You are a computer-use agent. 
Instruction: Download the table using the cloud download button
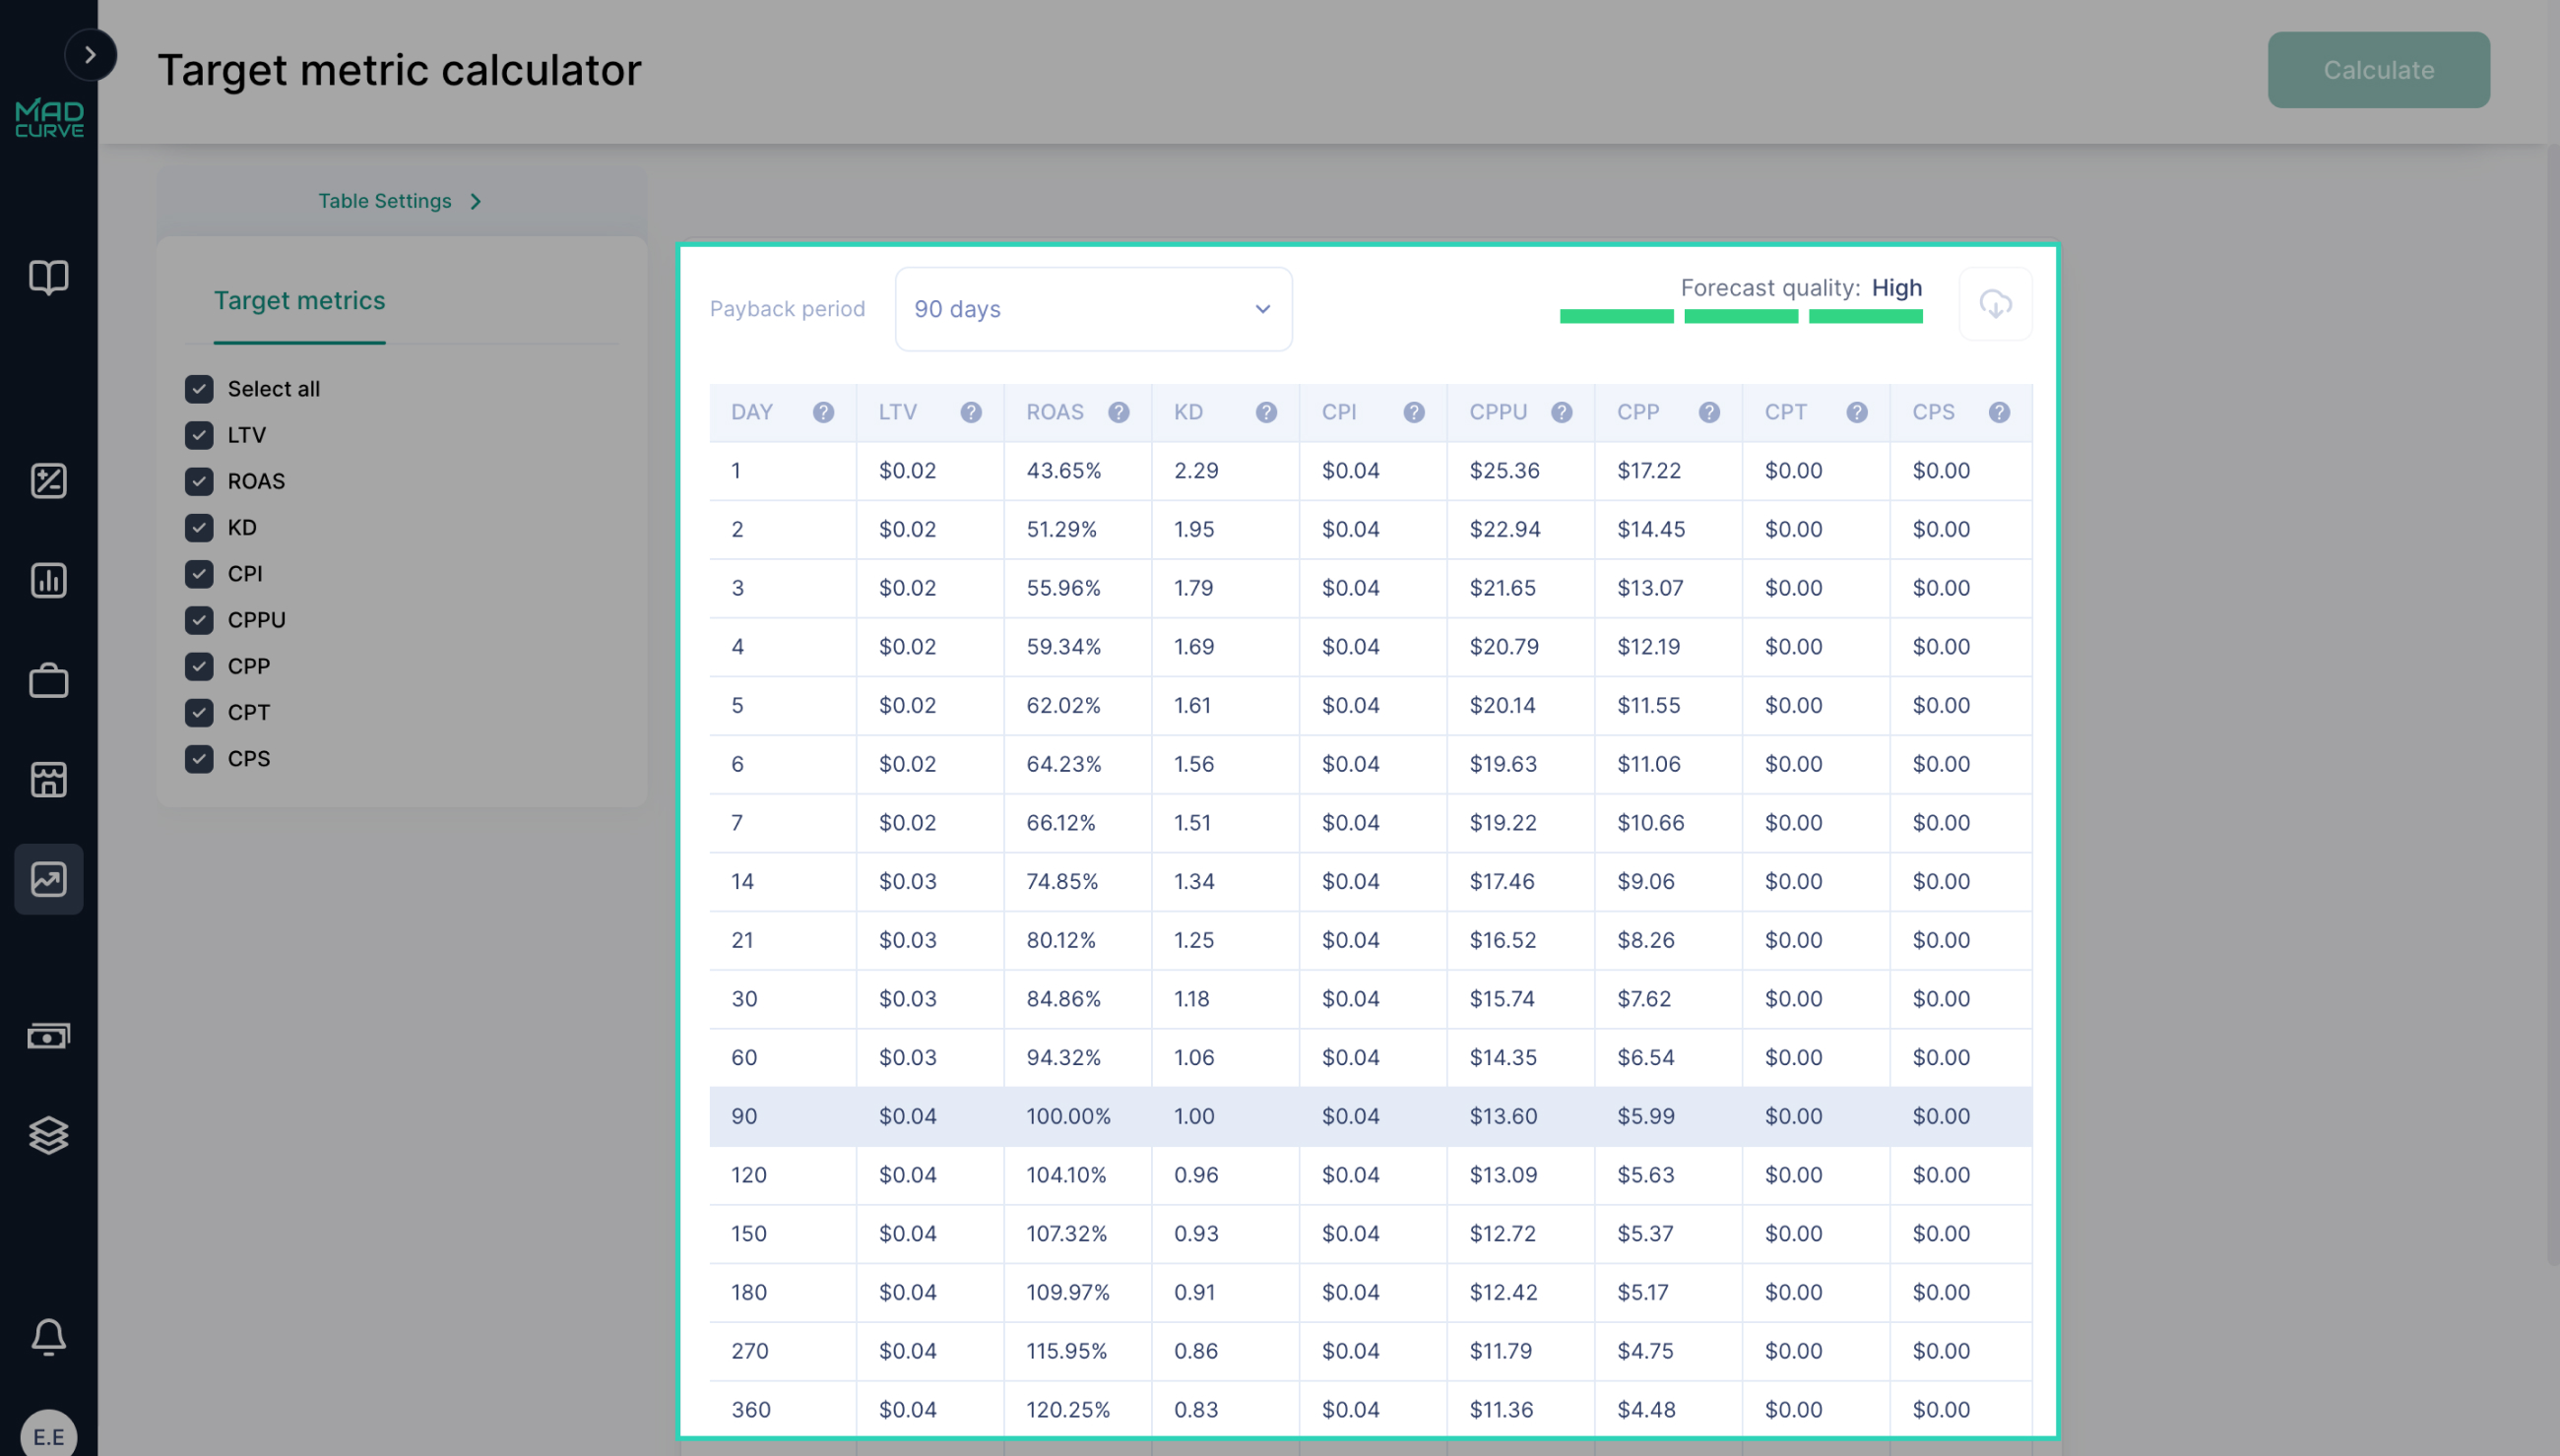1995,304
